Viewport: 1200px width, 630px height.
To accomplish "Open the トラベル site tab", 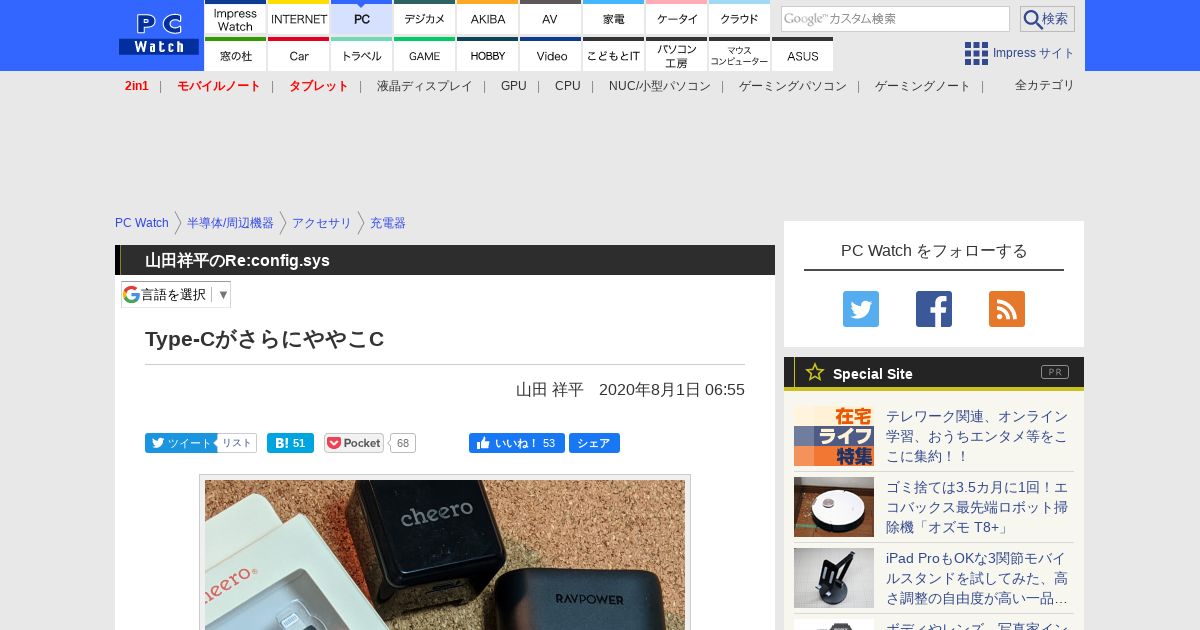I will (x=362, y=54).
